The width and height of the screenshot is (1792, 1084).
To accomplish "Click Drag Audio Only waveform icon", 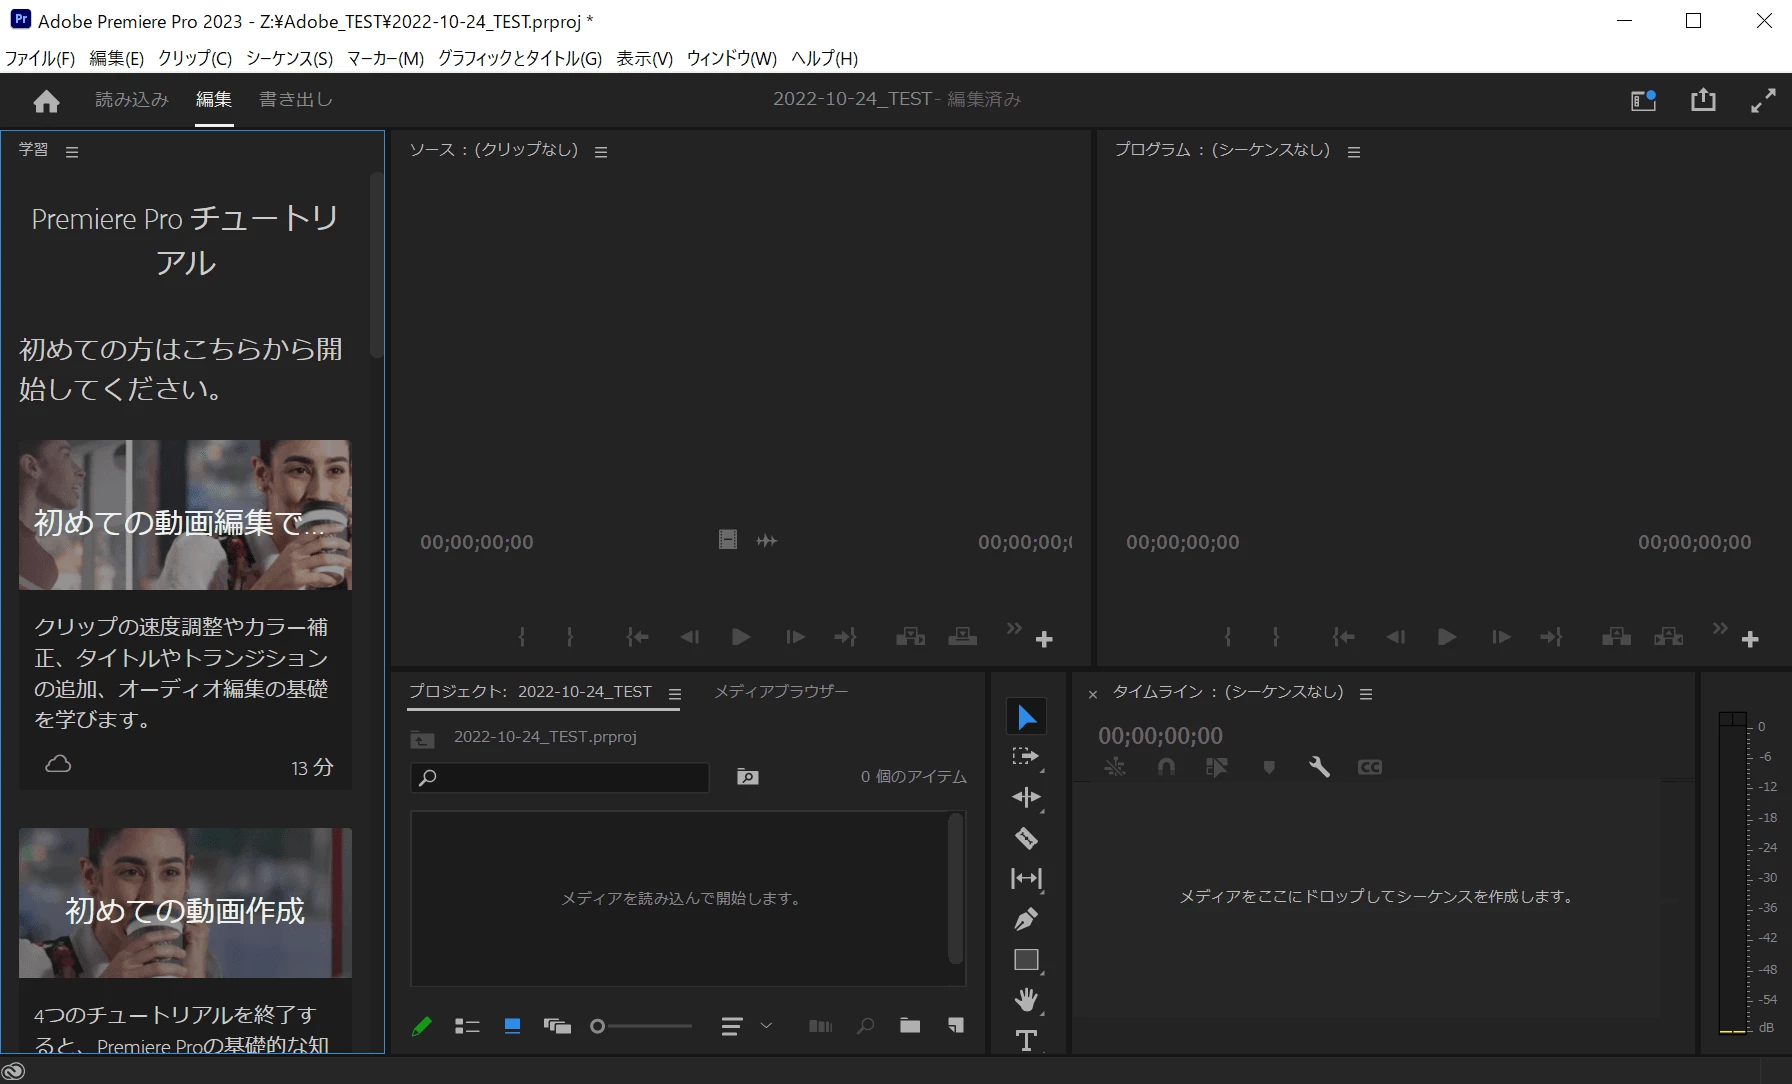I will (767, 541).
